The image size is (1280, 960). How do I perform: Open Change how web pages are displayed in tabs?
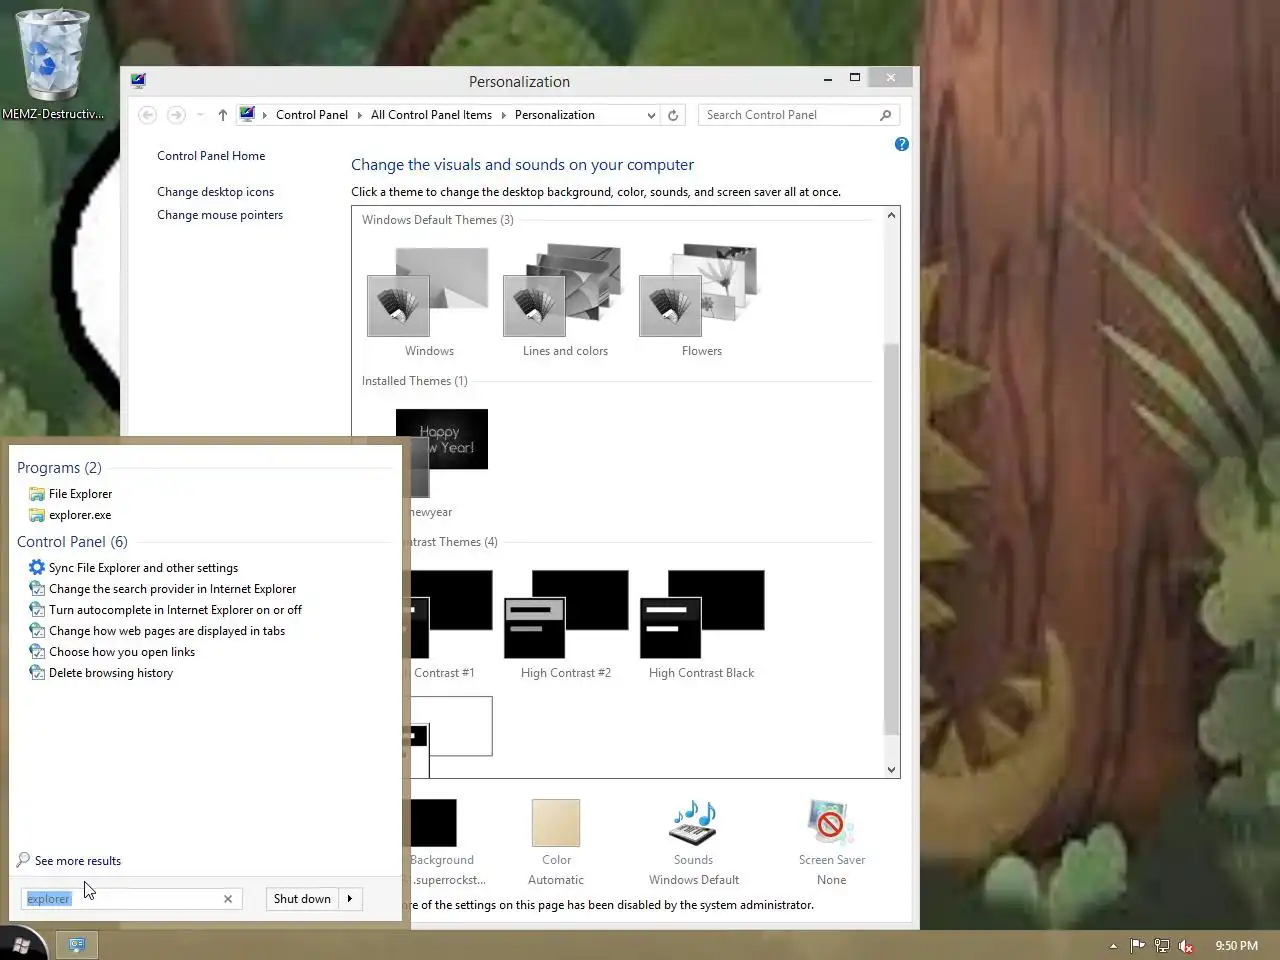(157, 631)
